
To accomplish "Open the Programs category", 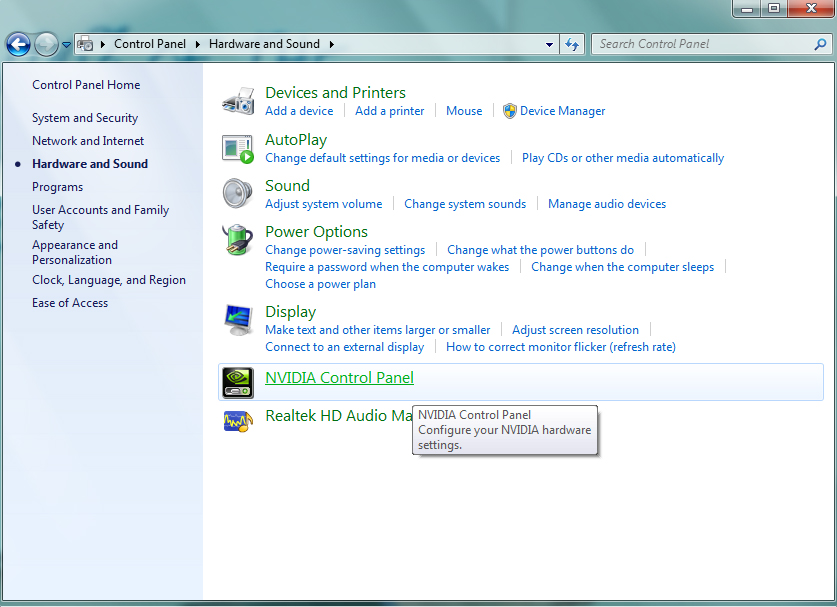I will (57, 187).
